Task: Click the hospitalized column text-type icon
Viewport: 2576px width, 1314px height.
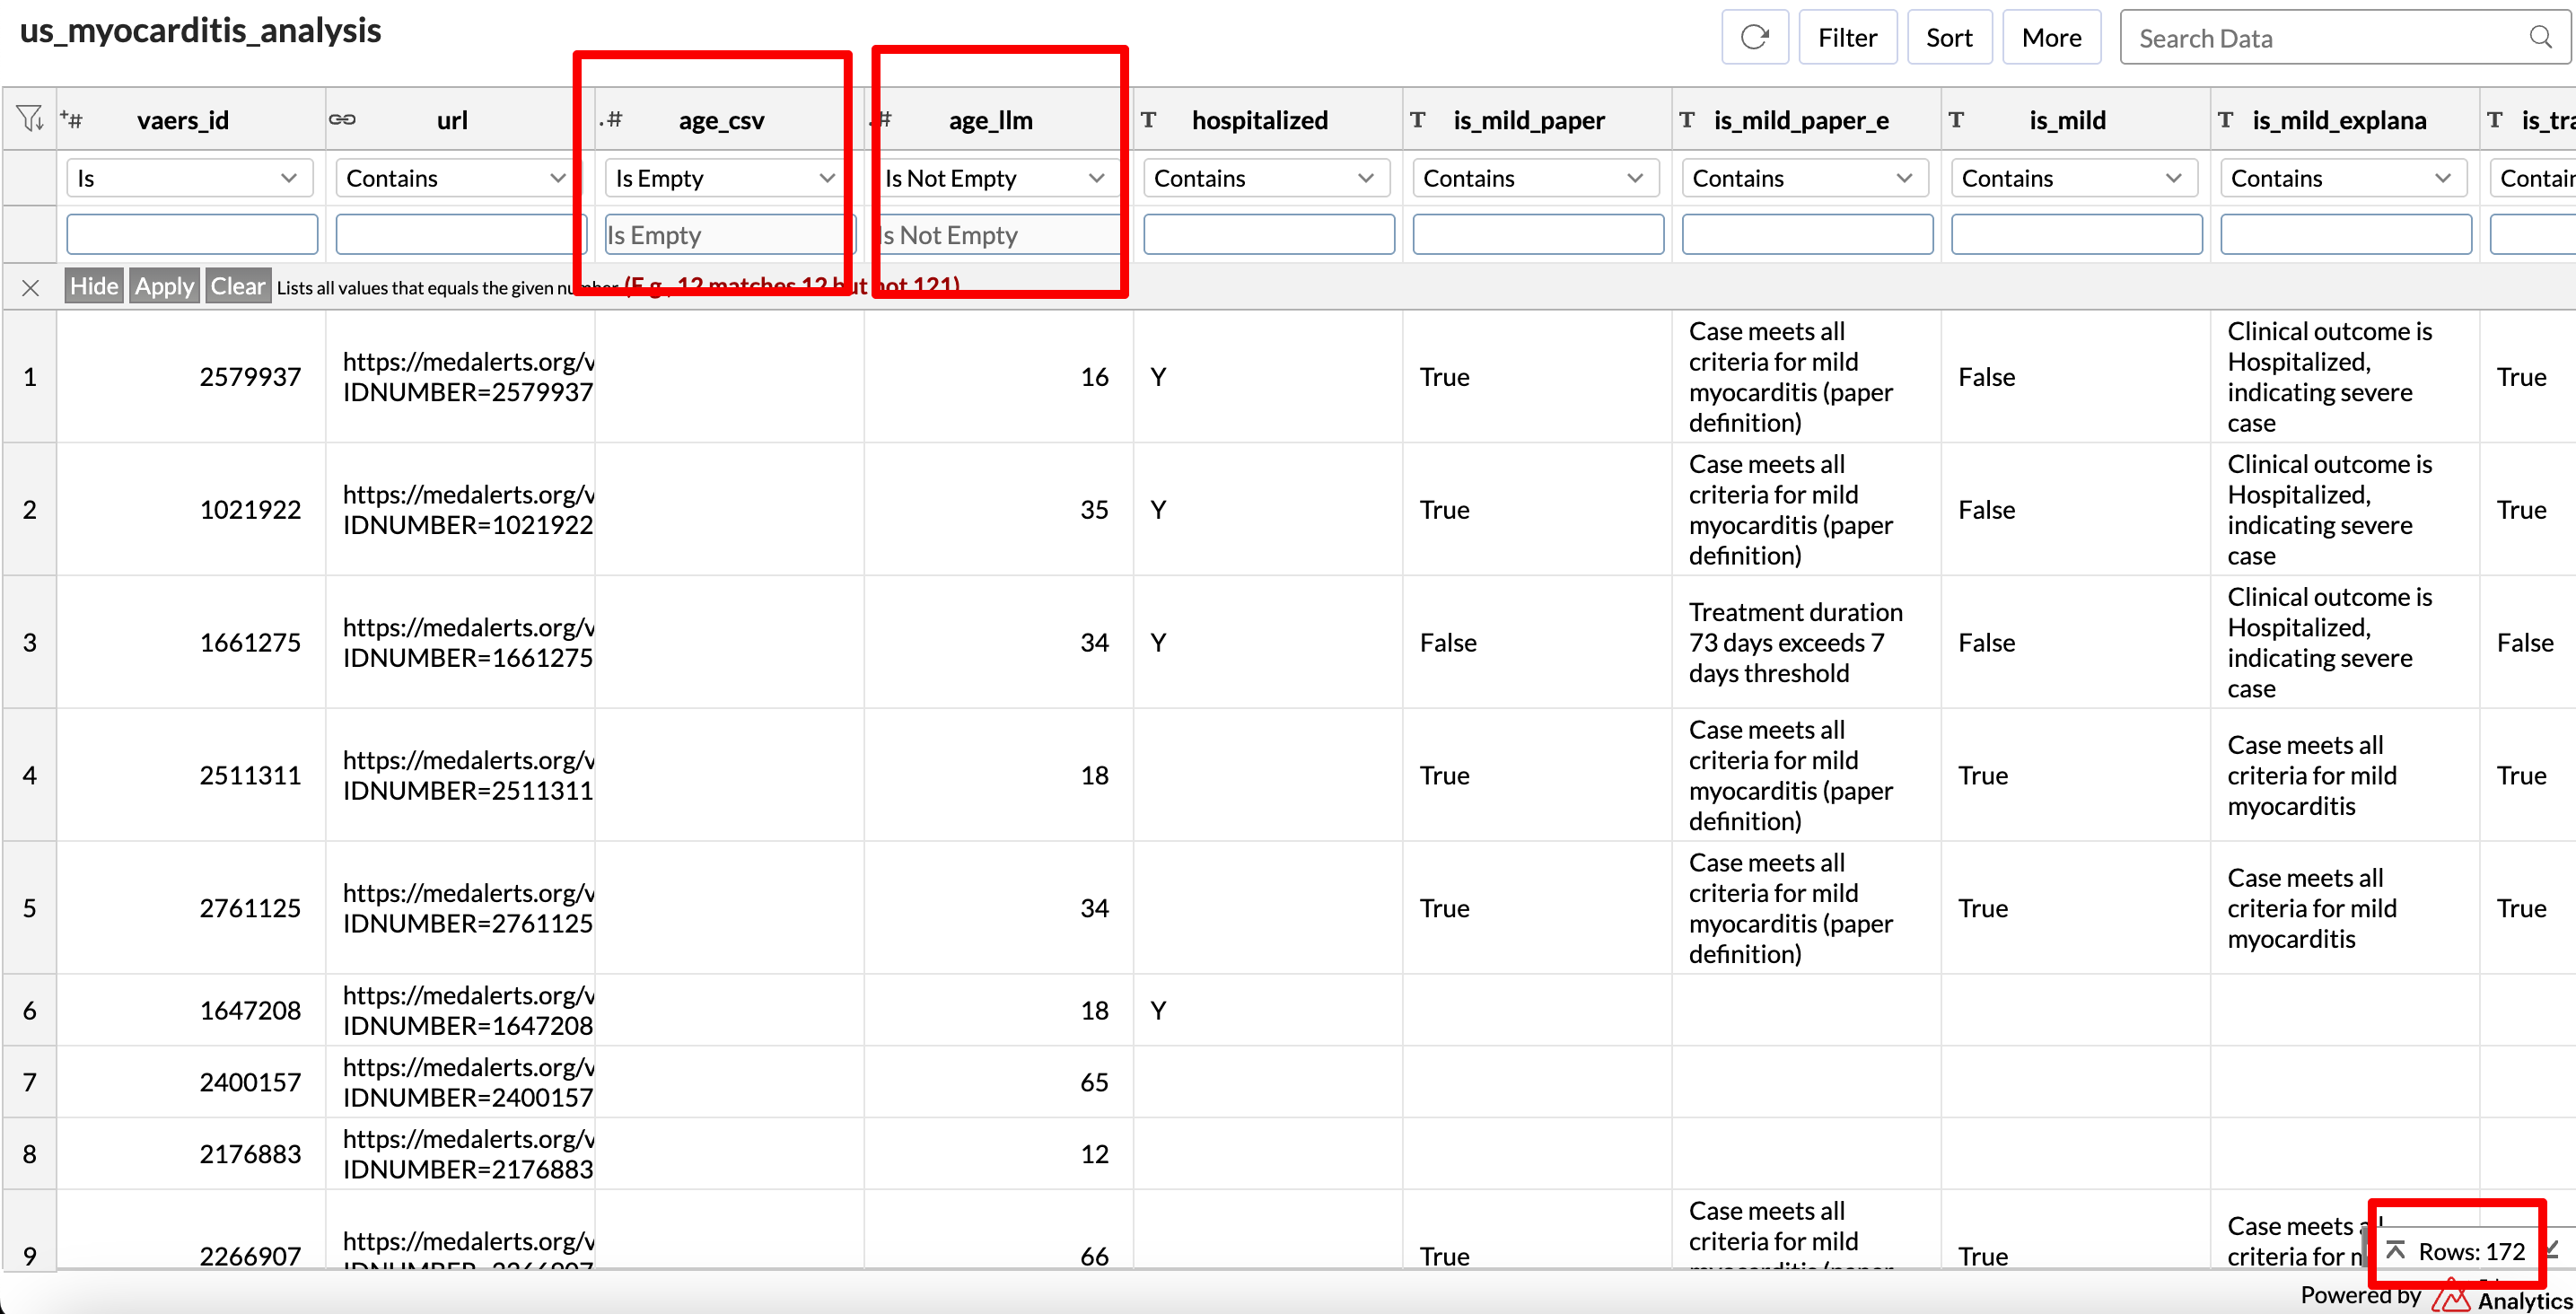Action: pyautogui.click(x=1149, y=120)
